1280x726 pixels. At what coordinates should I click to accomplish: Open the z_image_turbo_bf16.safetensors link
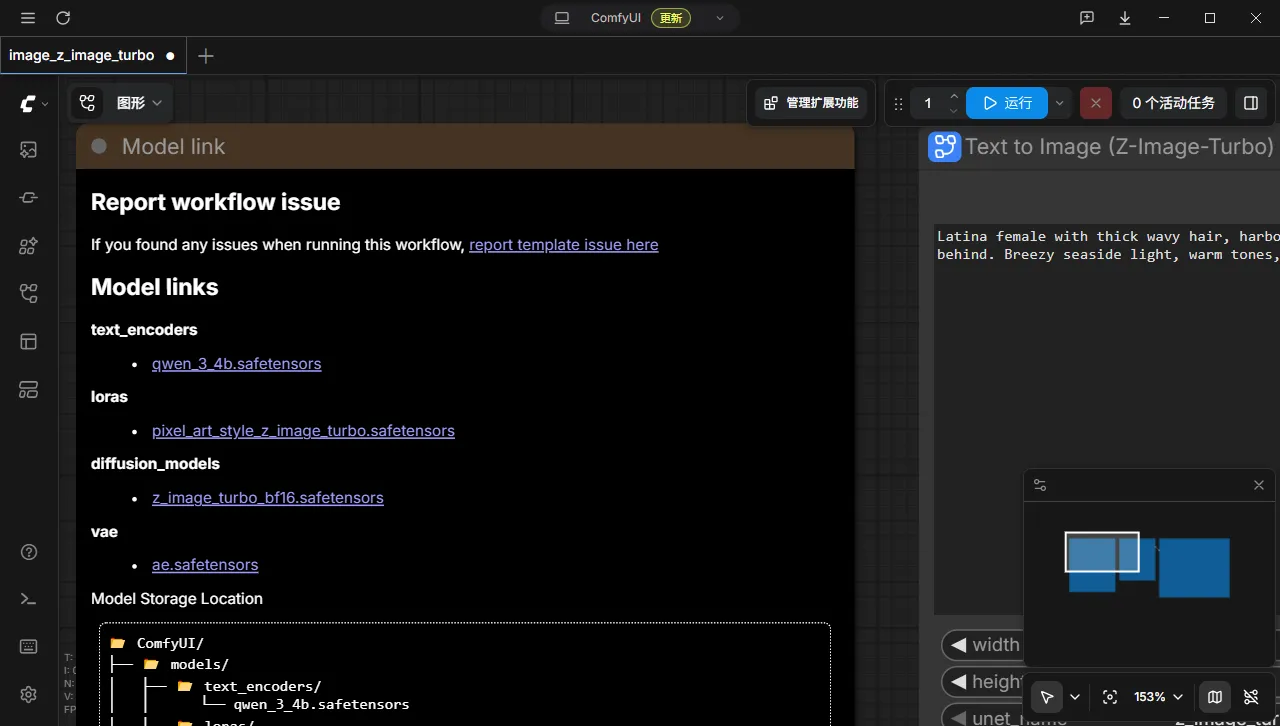[268, 498]
